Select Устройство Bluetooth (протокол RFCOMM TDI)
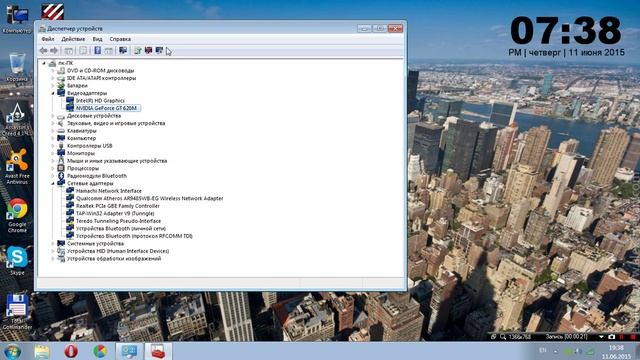Viewport: 640px width, 360px height. click(x=134, y=236)
